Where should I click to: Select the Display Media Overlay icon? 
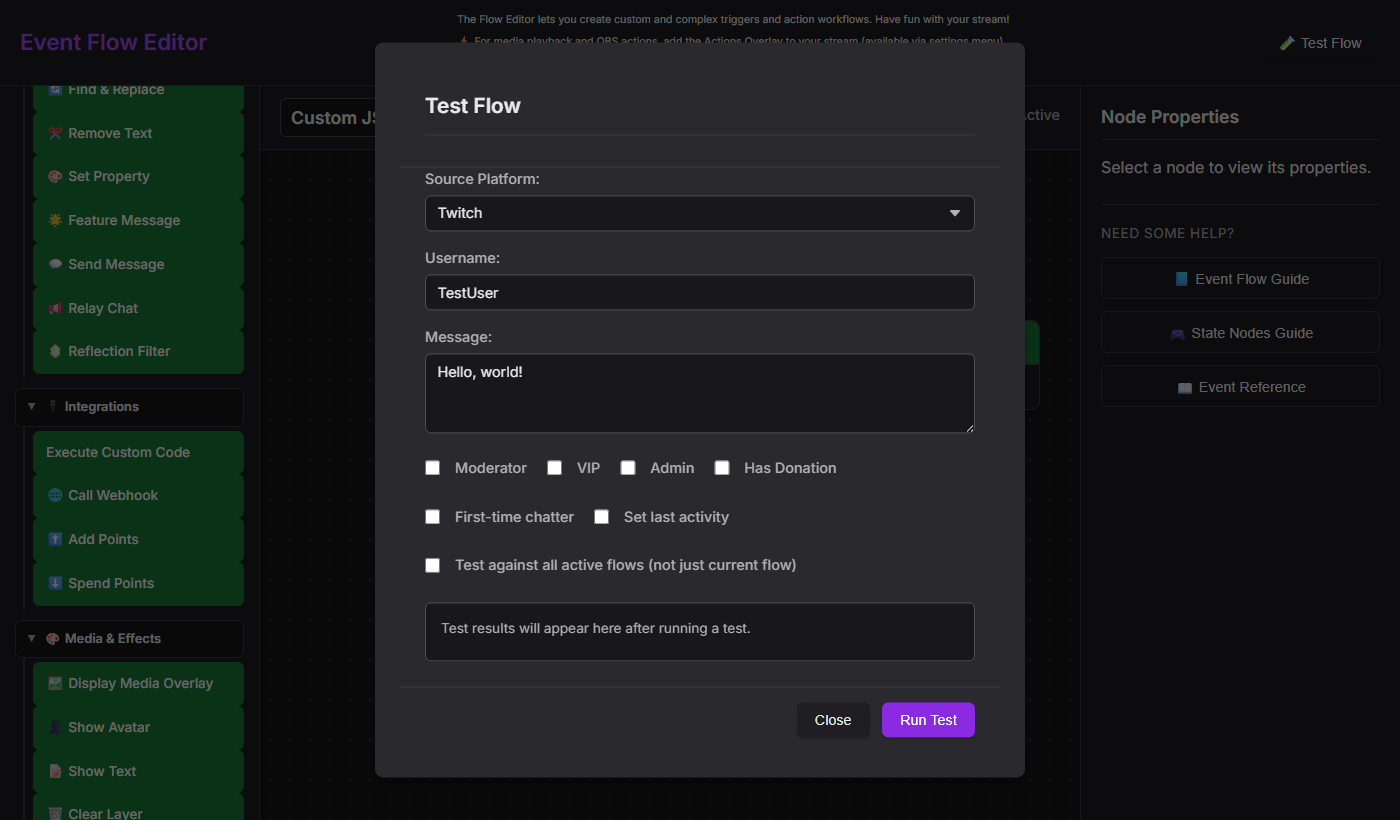55,683
